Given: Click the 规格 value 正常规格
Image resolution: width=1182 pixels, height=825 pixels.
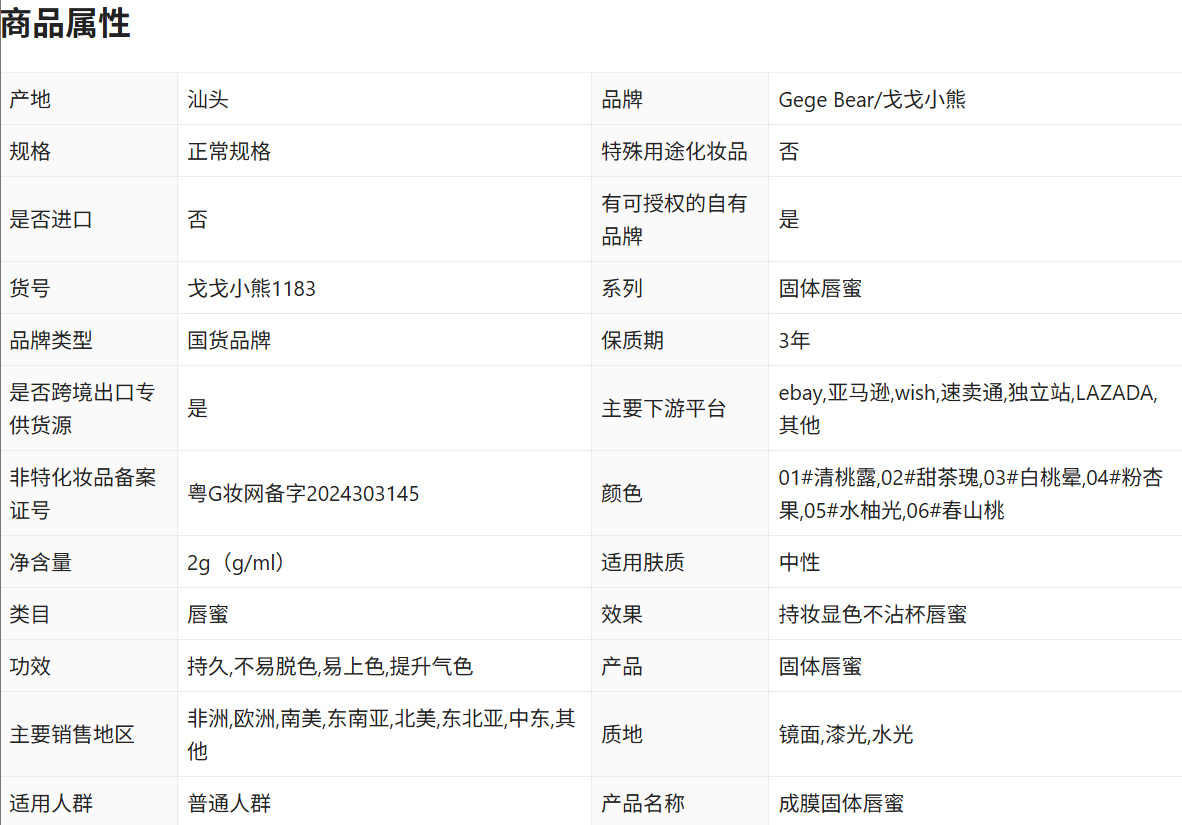Looking at the screenshot, I should (229, 152).
